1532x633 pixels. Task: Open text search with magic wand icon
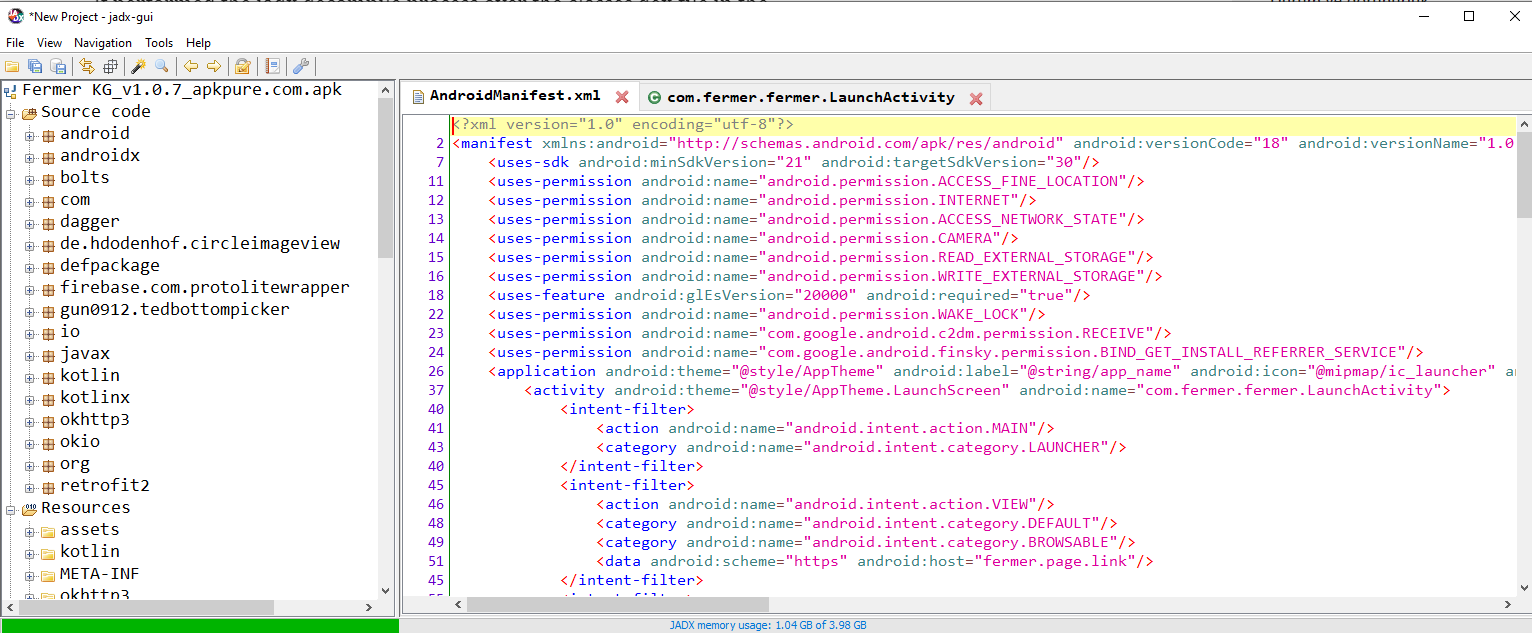[x=139, y=67]
